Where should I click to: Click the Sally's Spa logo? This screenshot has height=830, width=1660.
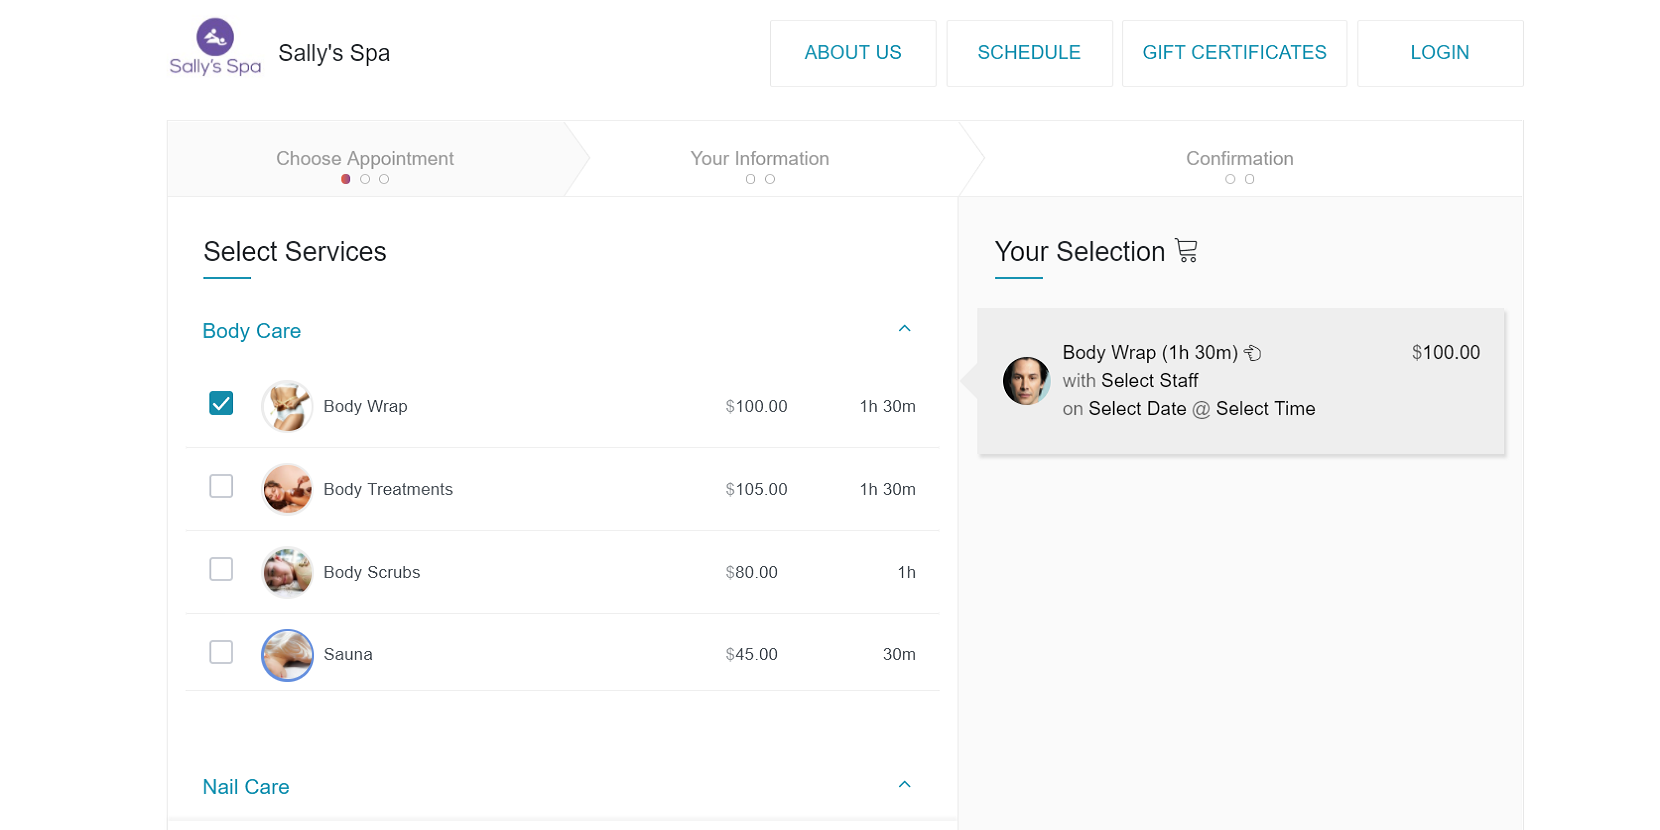tap(215, 48)
